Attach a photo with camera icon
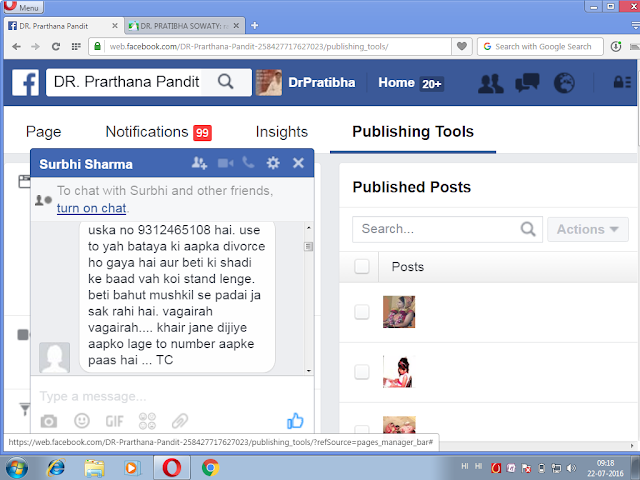This screenshot has height=480, width=640. [49, 421]
